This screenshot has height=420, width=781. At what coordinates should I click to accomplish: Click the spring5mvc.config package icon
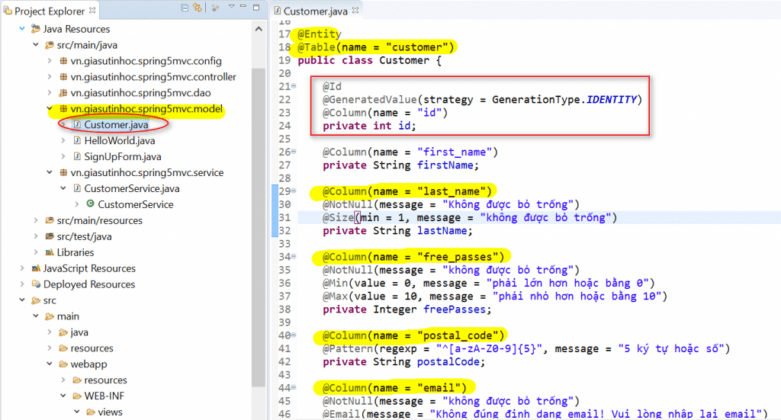(x=64, y=61)
